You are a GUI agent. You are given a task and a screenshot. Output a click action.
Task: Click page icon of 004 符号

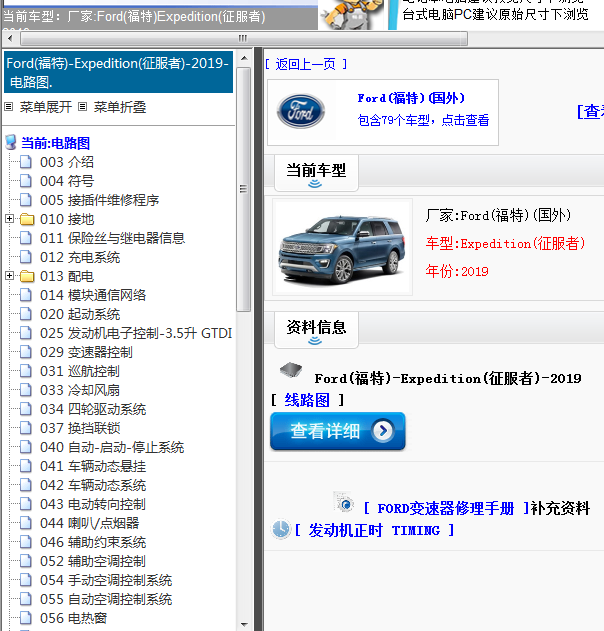tap(26, 181)
